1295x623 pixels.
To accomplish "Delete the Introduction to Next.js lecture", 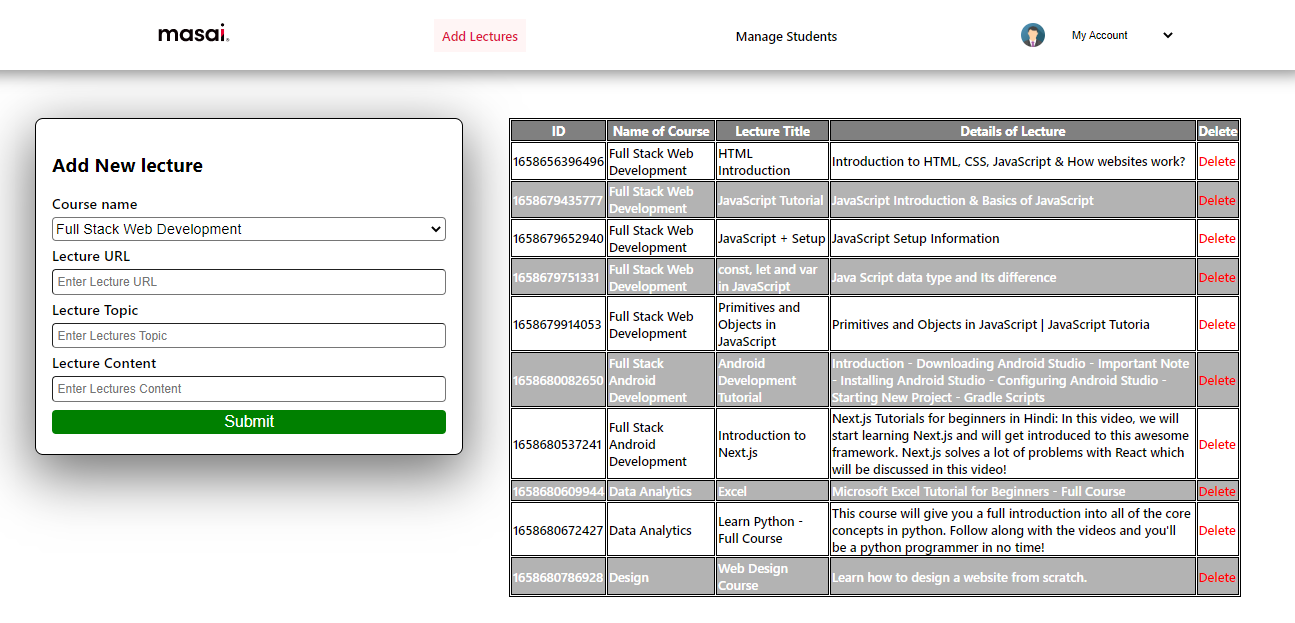I will pos(1217,445).
